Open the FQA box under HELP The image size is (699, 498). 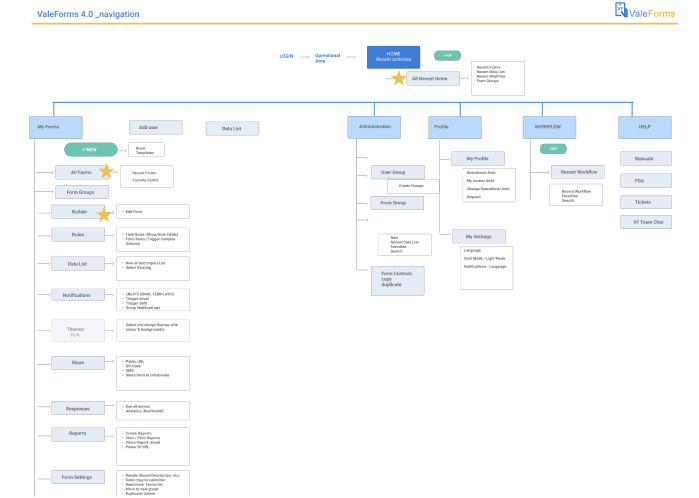(x=646, y=181)
